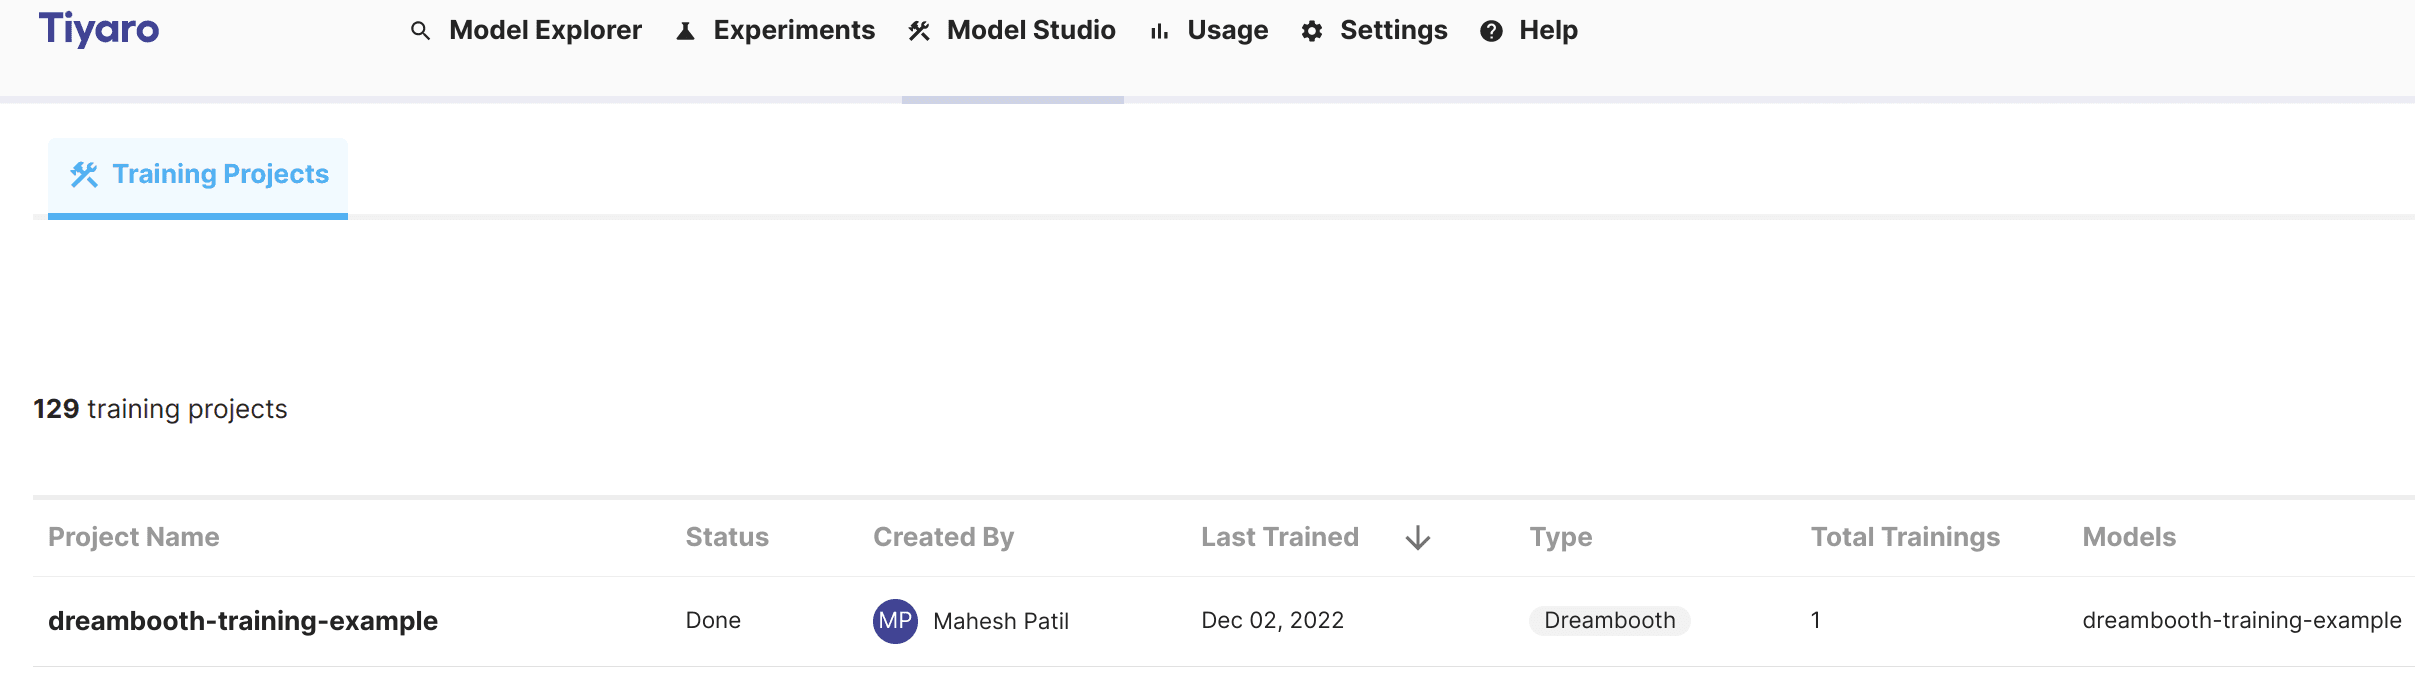Go to the Experiments page
Screen dimensions: 2415x682
click(x=794, y=30)
